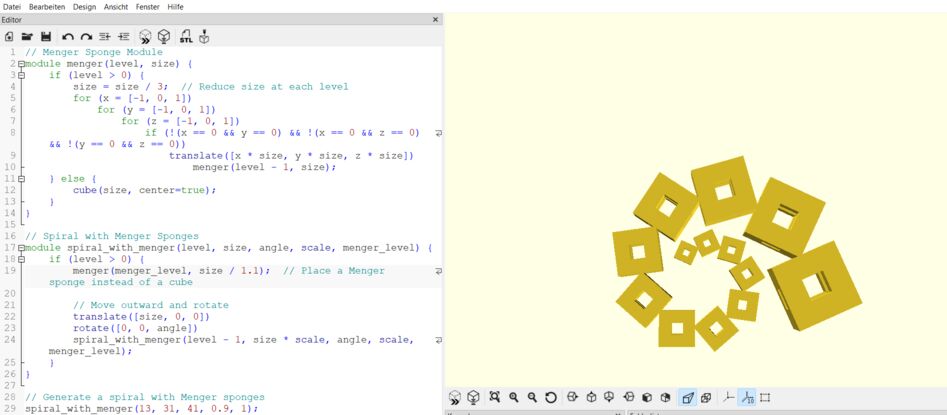Collapse the else block fold on line 11

coord(21,179)
